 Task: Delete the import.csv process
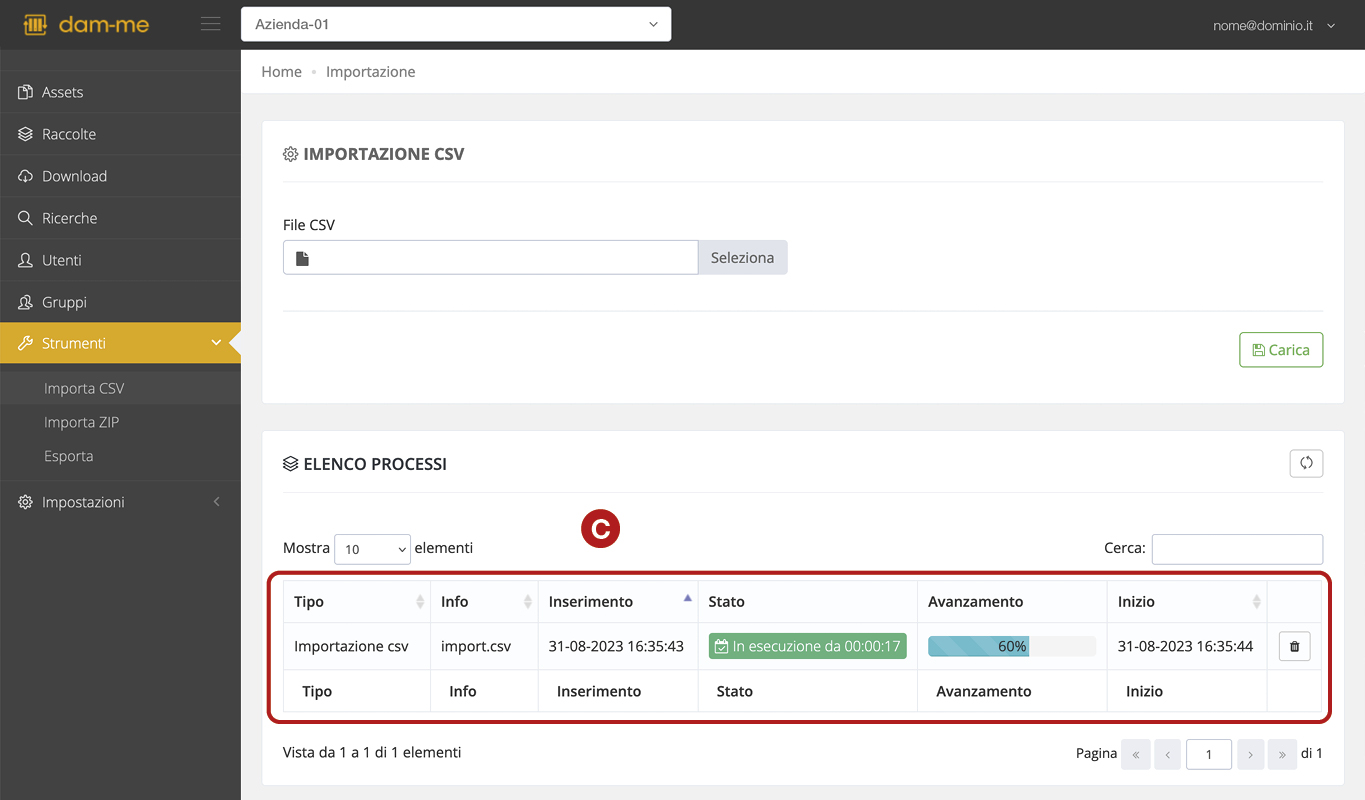click(x=1294, y=646)
